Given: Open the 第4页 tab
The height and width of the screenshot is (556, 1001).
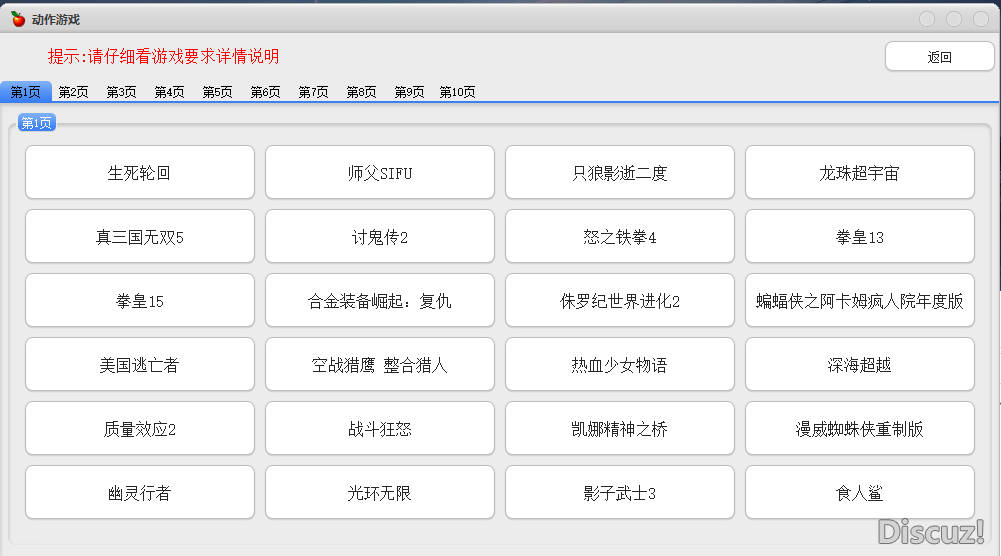Looking at the screenshot, I should 169,92.
